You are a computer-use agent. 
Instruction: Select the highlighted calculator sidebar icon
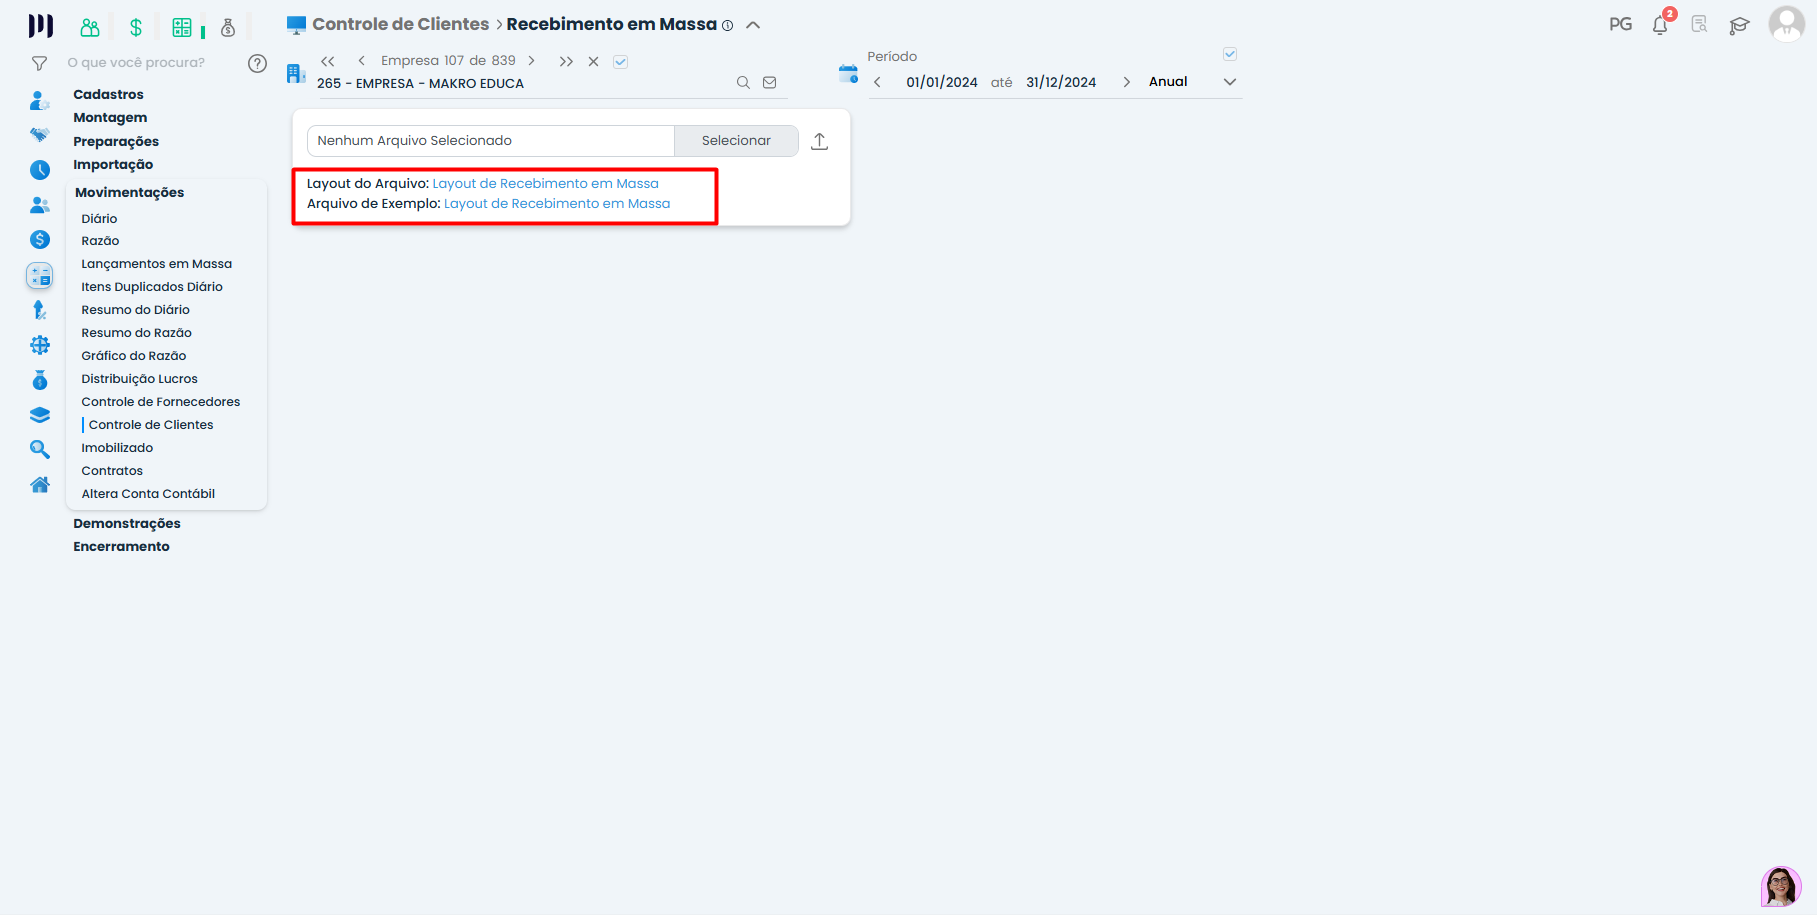point(40,276)
